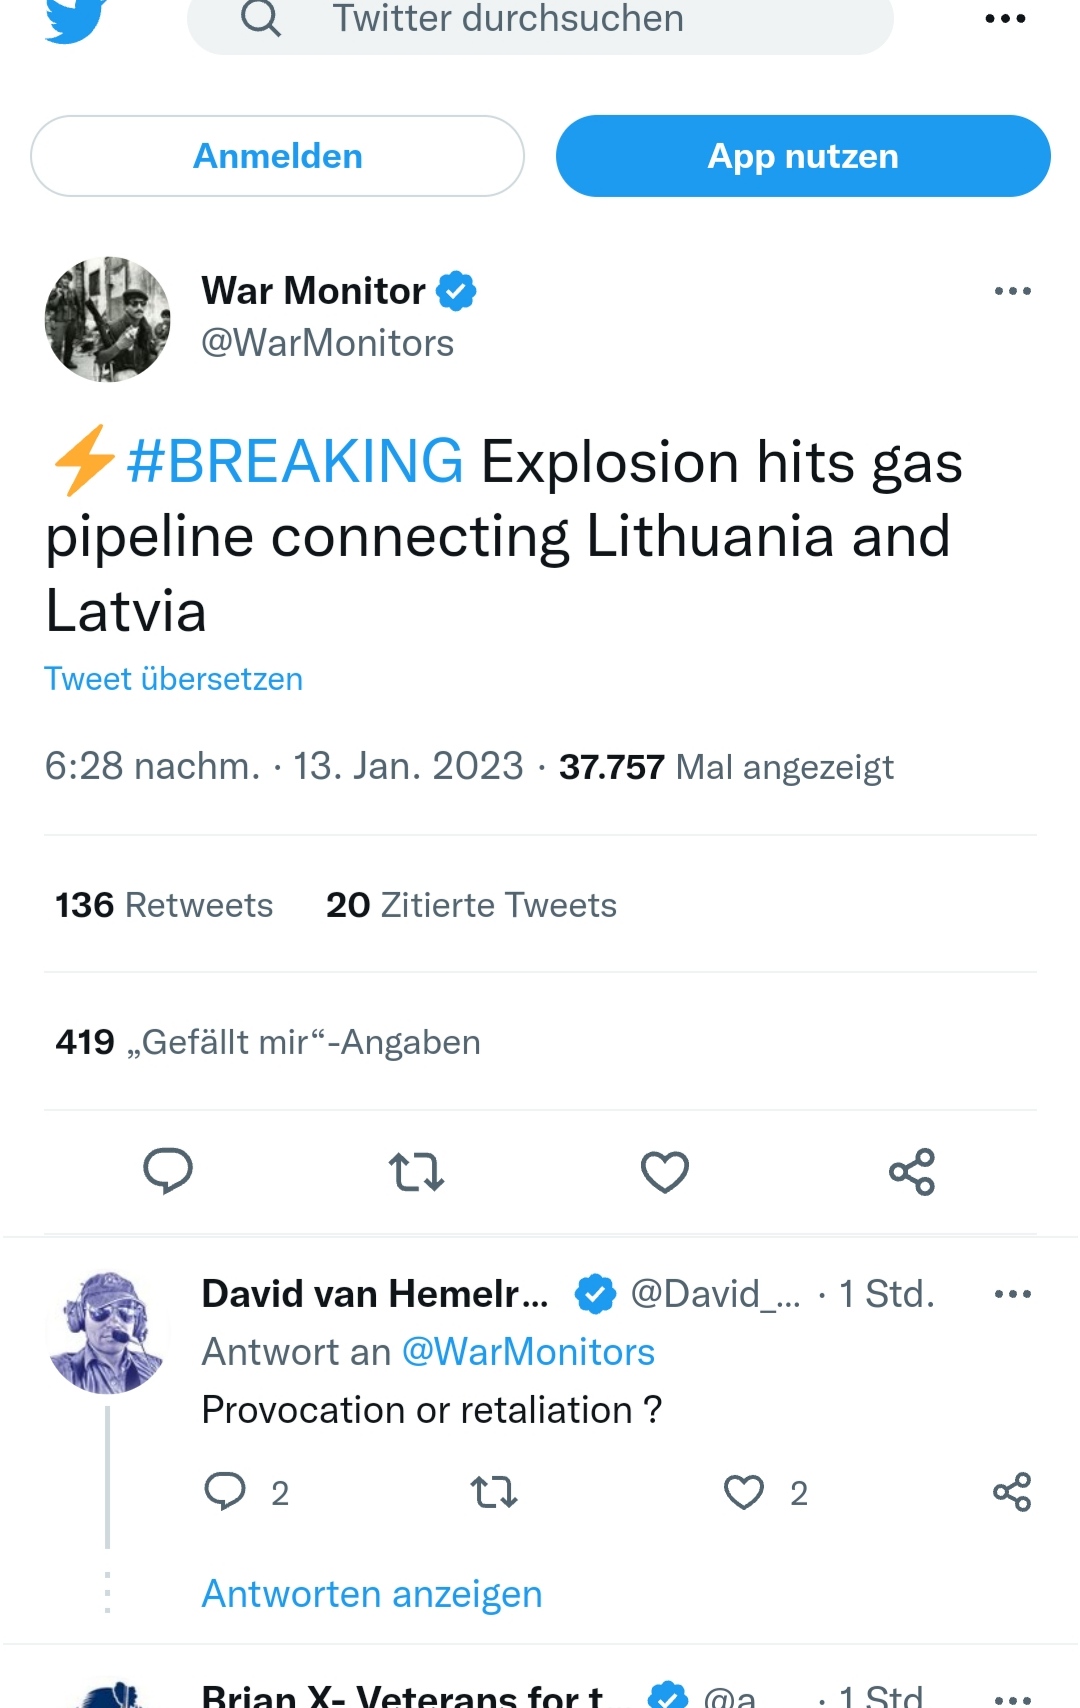Share the War Monitor tweet
This screenshot has height=1708, width=1080.
(912, 1171)
